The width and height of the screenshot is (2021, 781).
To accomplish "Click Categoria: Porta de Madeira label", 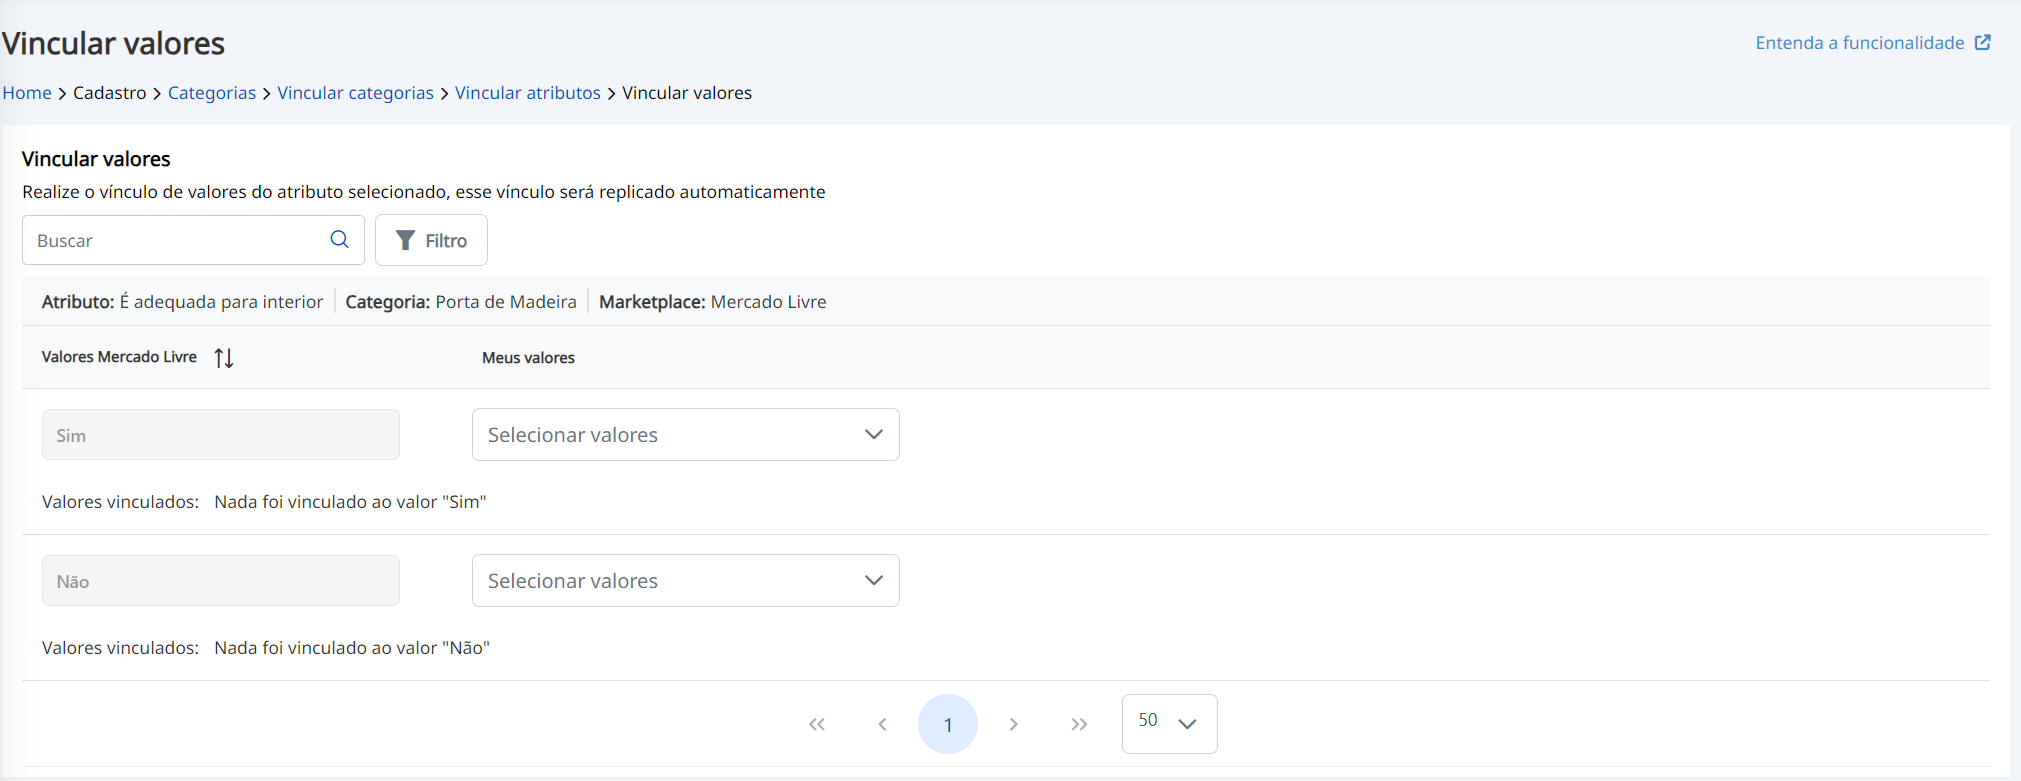I will point(461,302).
